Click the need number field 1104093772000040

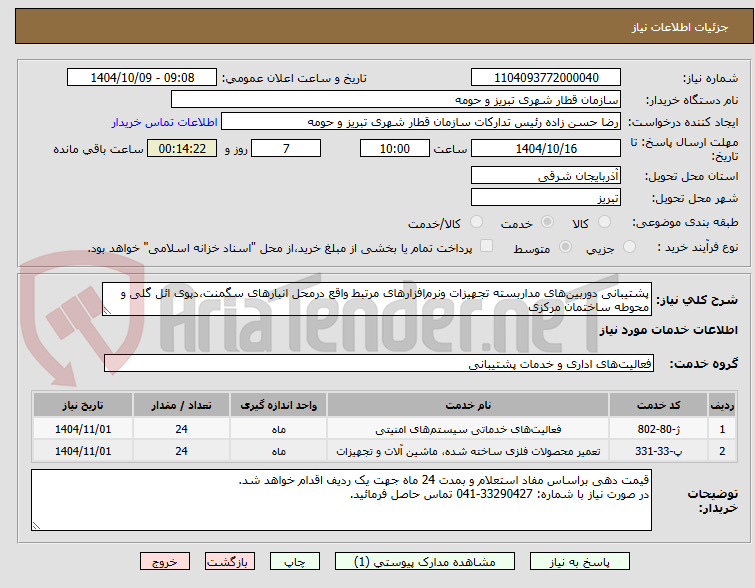coord(546,78)
